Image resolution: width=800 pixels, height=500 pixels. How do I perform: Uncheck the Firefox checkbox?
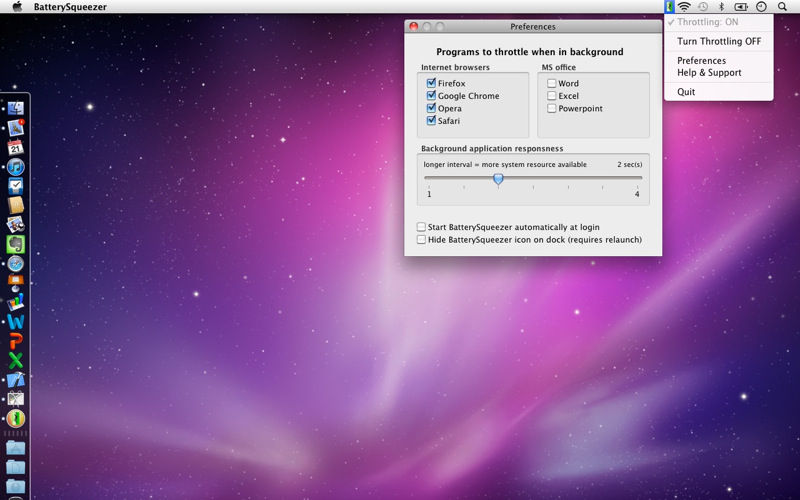[x=431, y=83]
